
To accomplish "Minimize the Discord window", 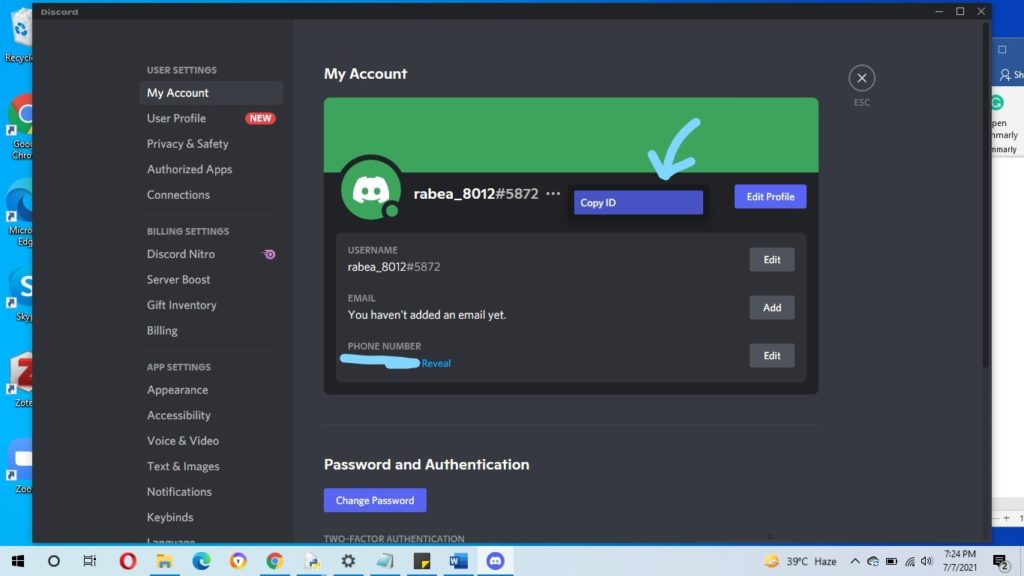I will (939, 11).
